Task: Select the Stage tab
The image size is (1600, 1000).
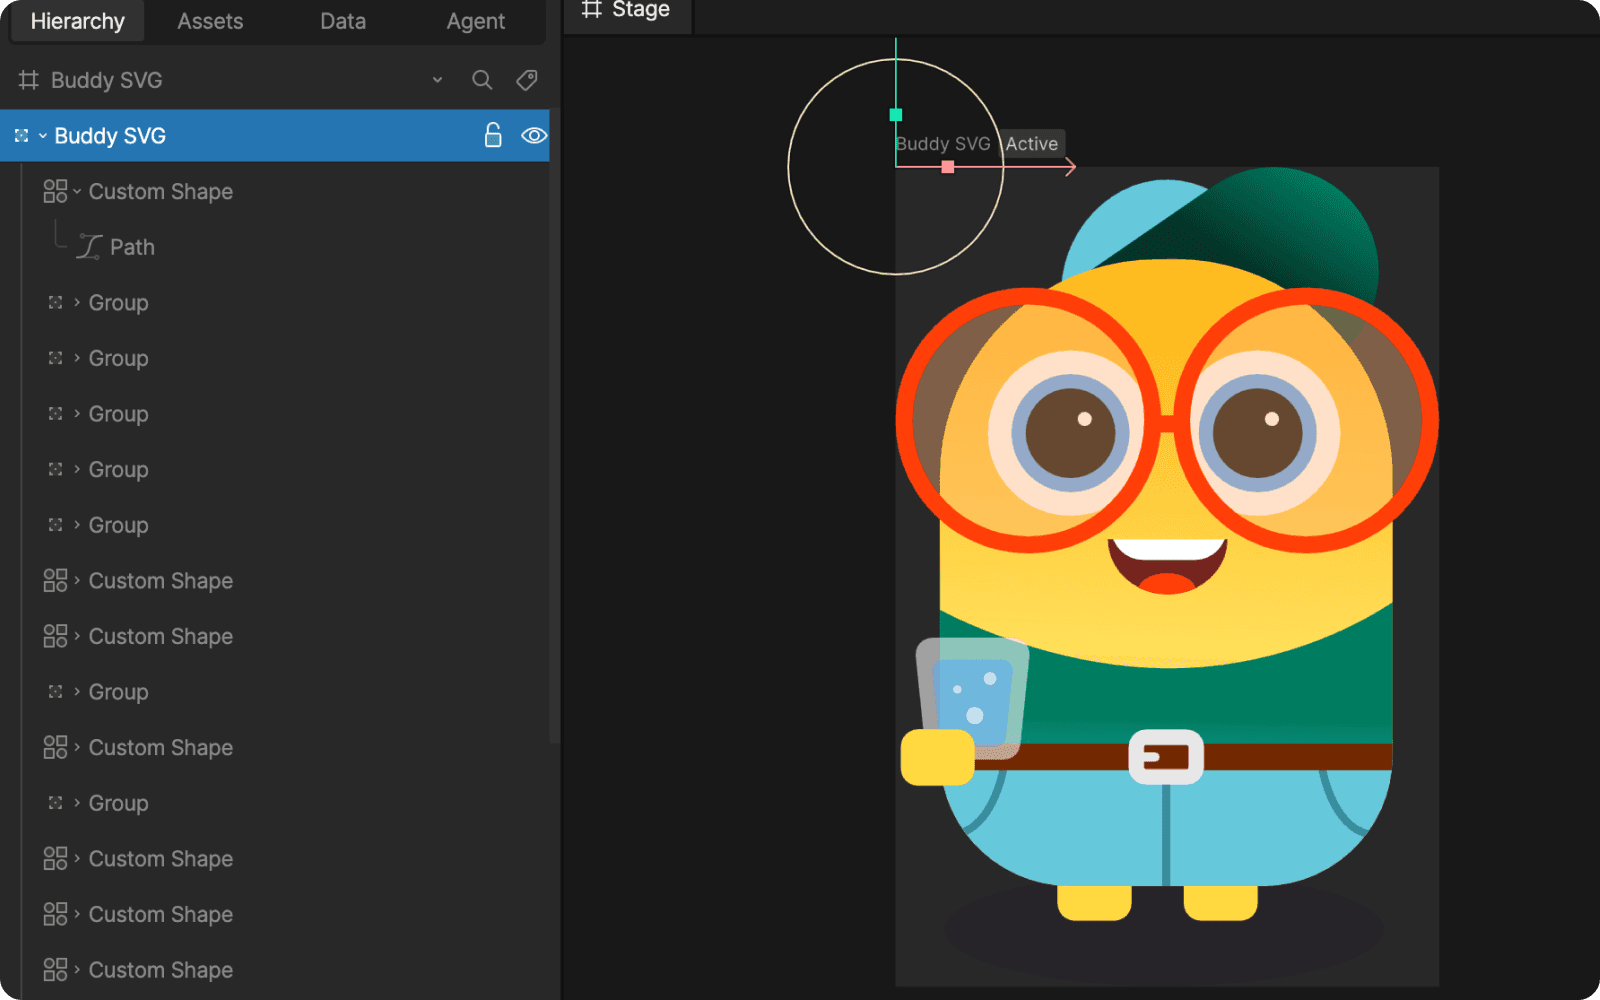Action: click(x=627, y=10)
